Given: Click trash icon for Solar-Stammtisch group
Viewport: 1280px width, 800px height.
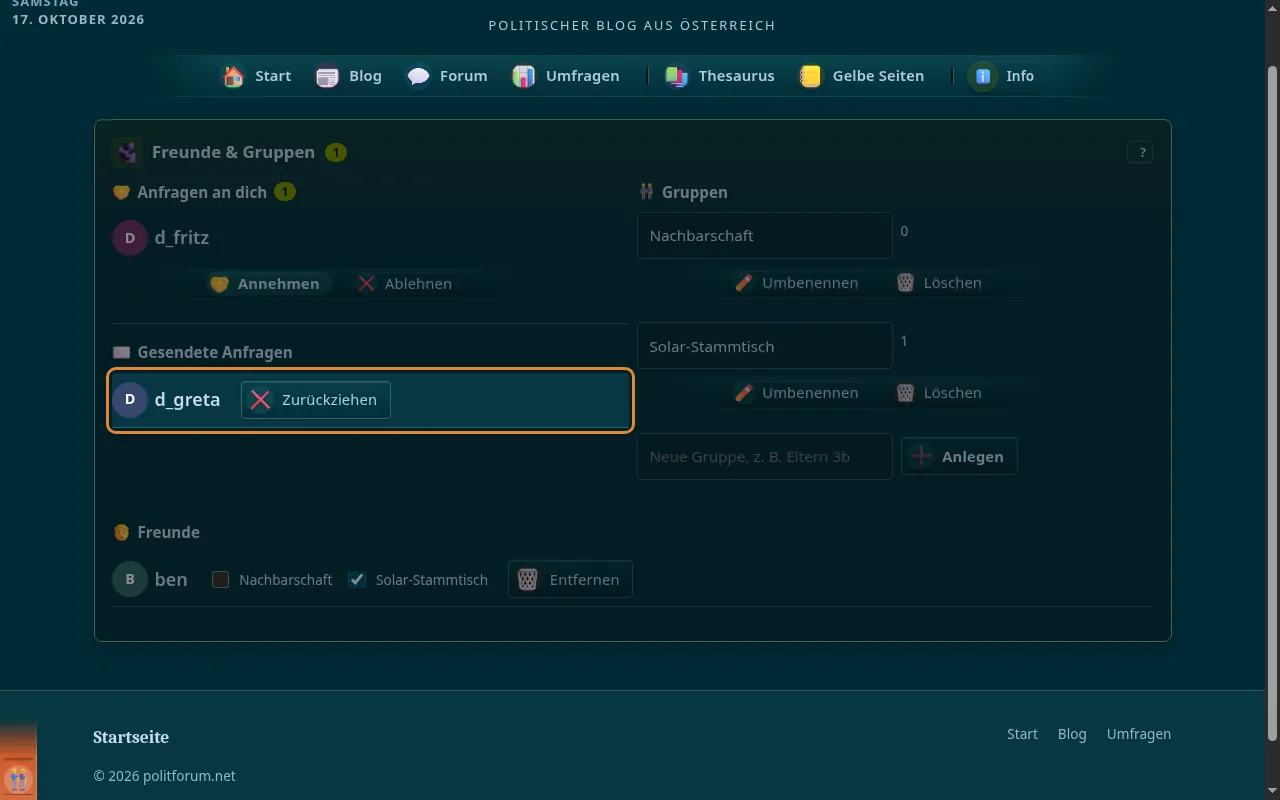Looking at the screenshot, I should pos(905,393).
